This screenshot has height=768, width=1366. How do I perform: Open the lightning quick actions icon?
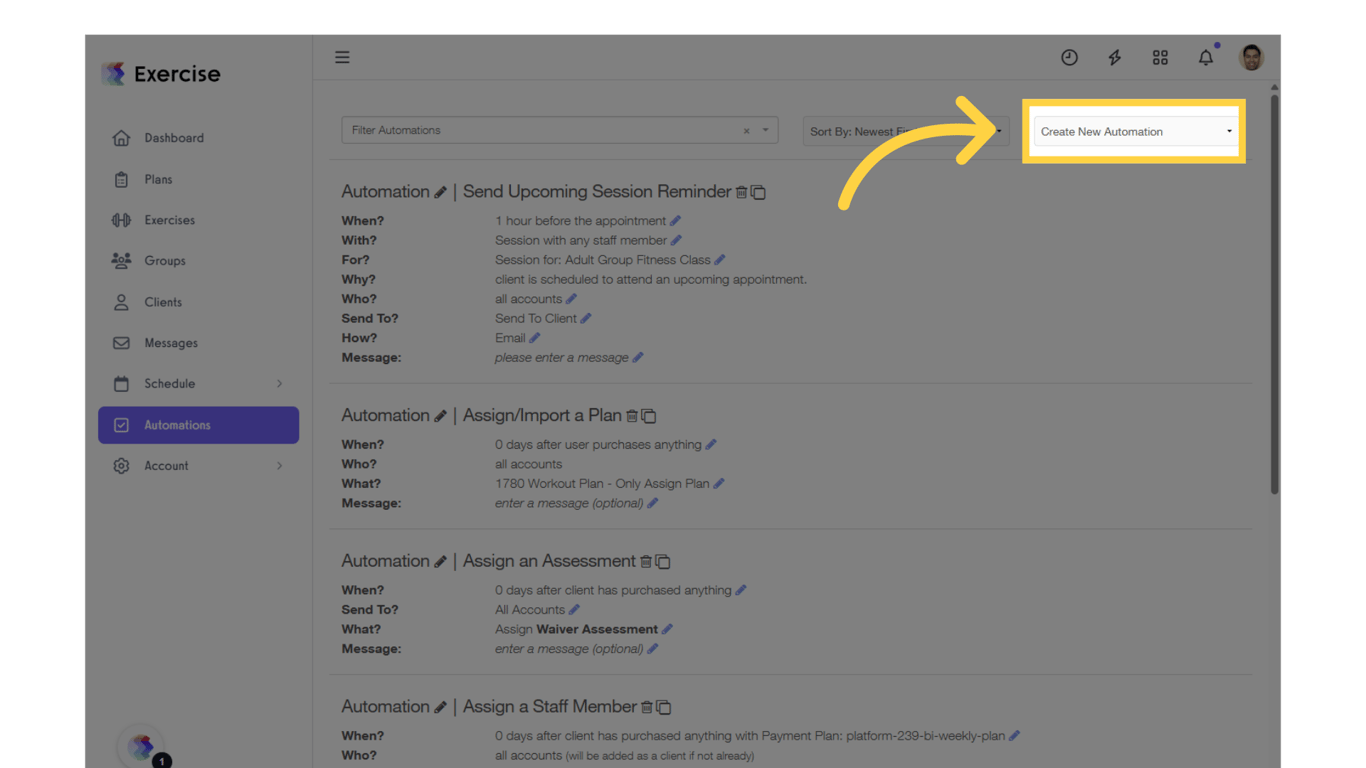coord(1114,57)
